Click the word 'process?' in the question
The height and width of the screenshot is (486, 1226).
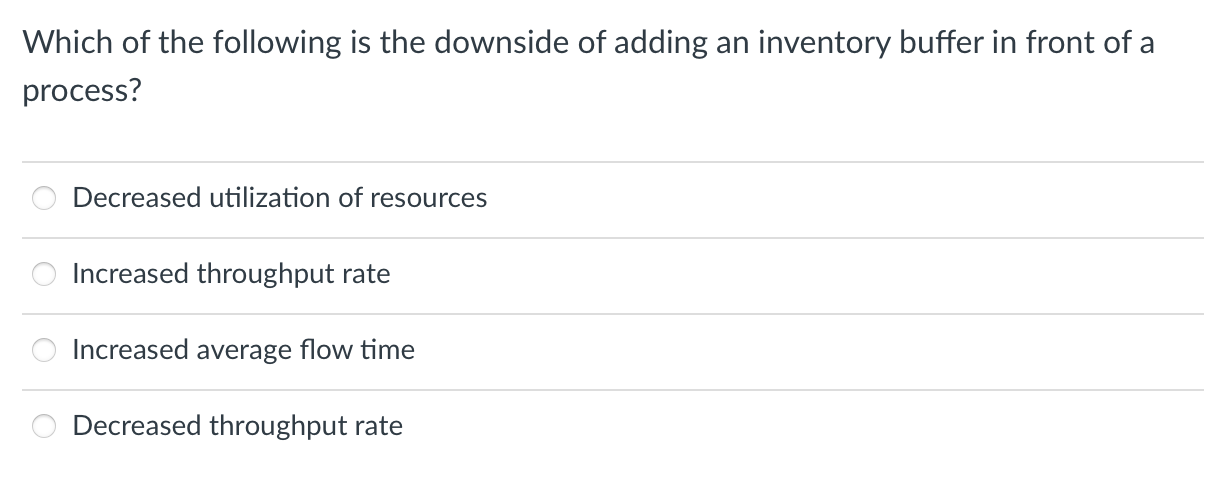click(82, 92)
